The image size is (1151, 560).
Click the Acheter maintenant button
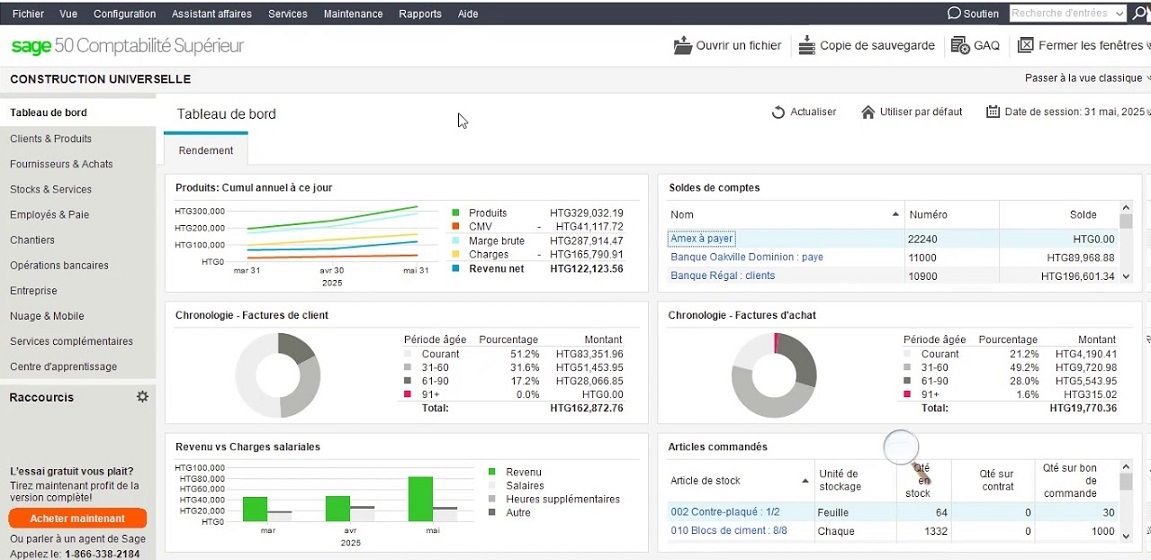click(x=77, y=518)
